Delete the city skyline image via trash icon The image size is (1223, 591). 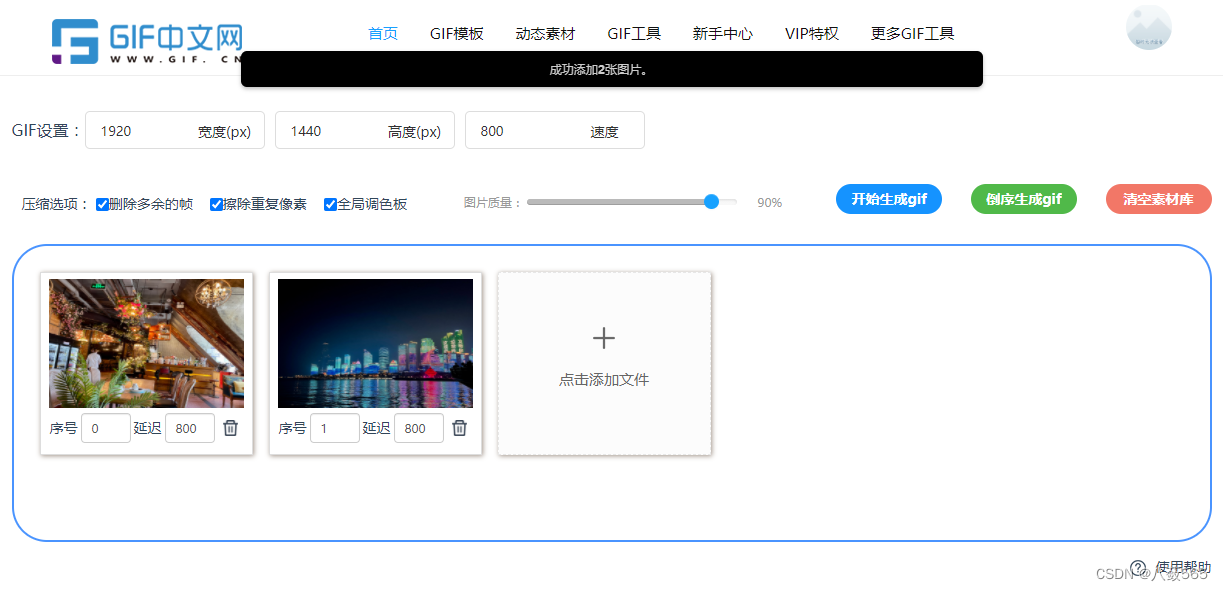[x=460, y=427]
